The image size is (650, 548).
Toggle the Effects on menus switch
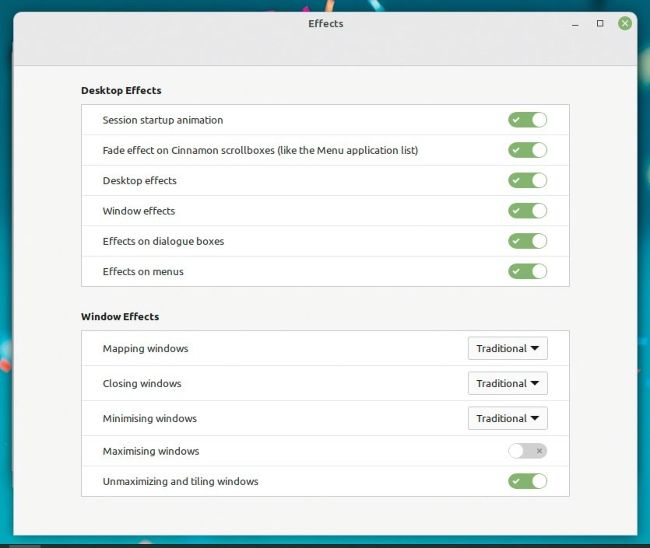point(527,271)
